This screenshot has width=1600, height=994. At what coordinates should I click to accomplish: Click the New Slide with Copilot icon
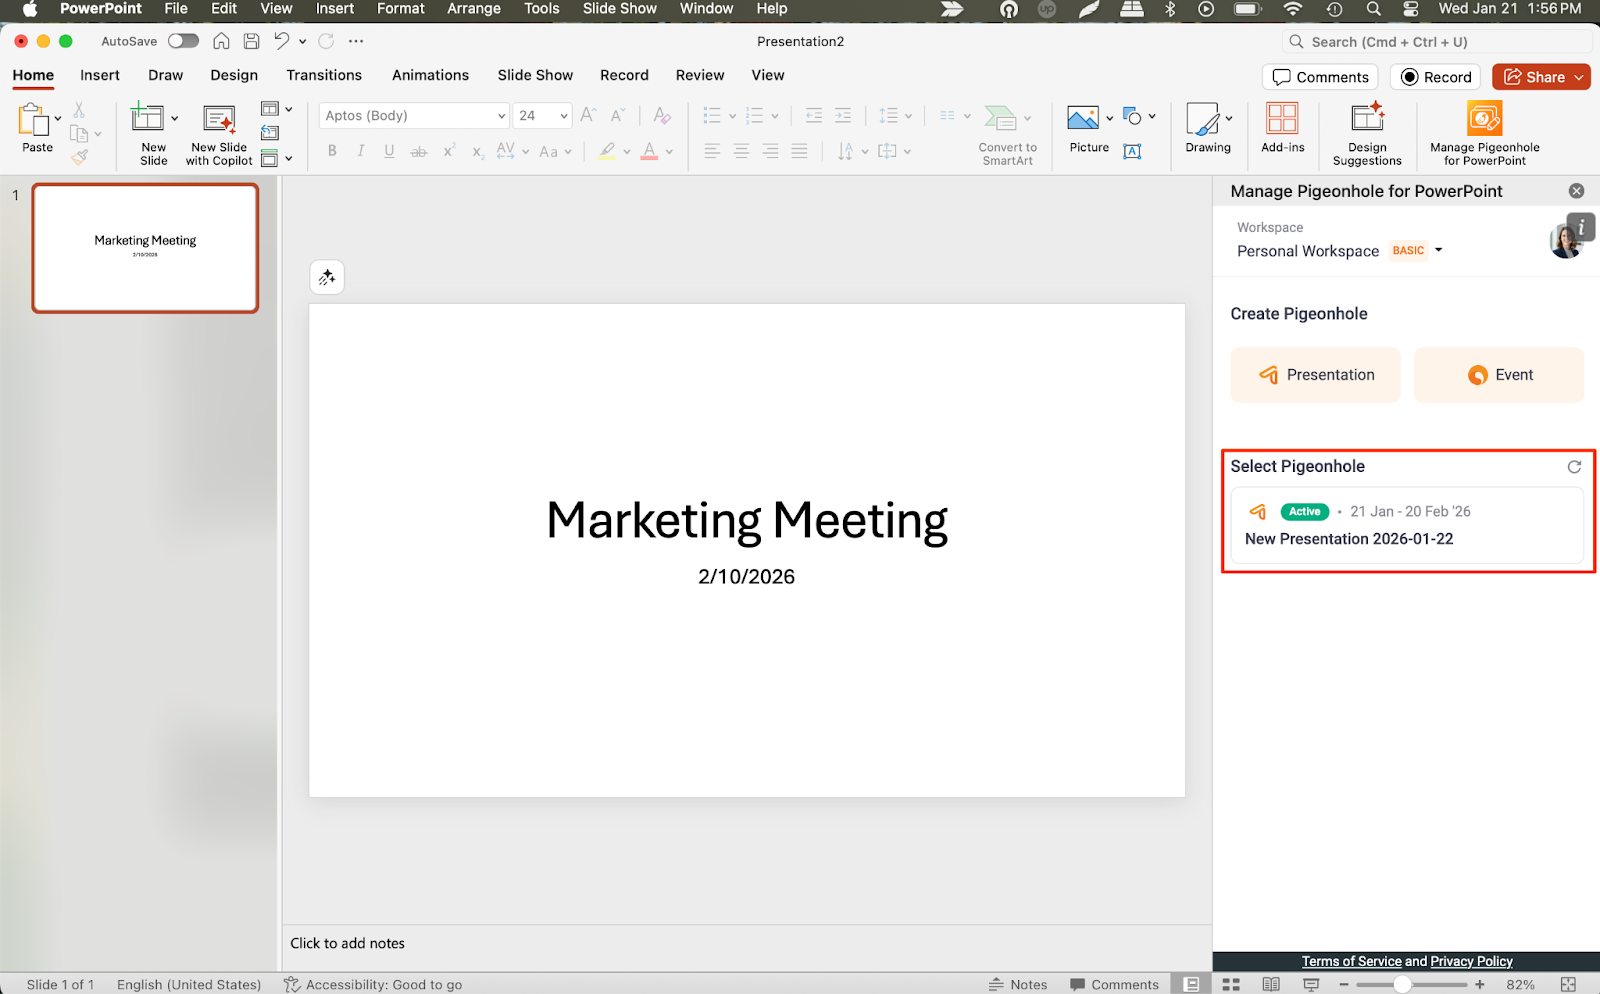tap(219, 119)
